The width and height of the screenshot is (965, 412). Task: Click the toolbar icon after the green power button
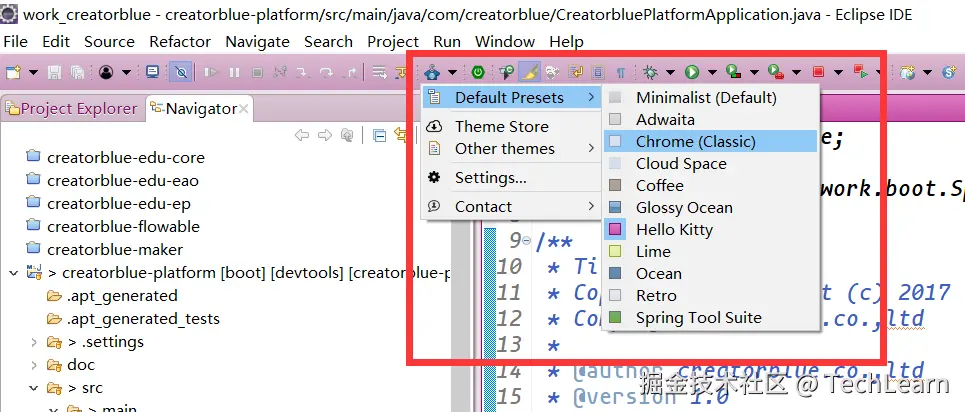[506, 73]
